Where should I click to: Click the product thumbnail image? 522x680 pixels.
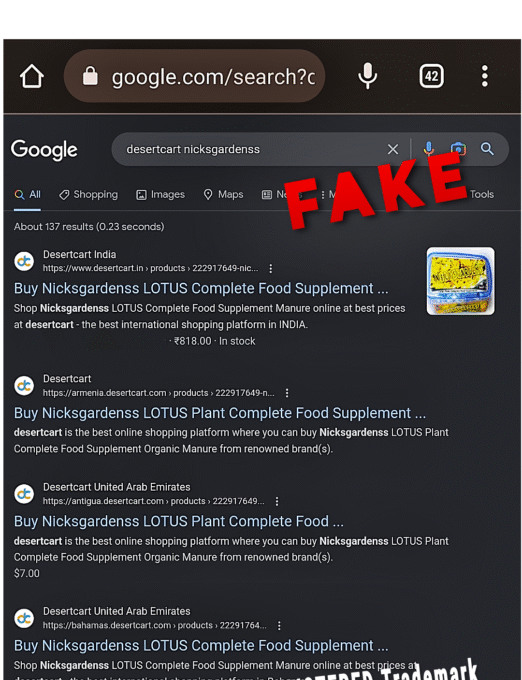(x=460, y=281)
